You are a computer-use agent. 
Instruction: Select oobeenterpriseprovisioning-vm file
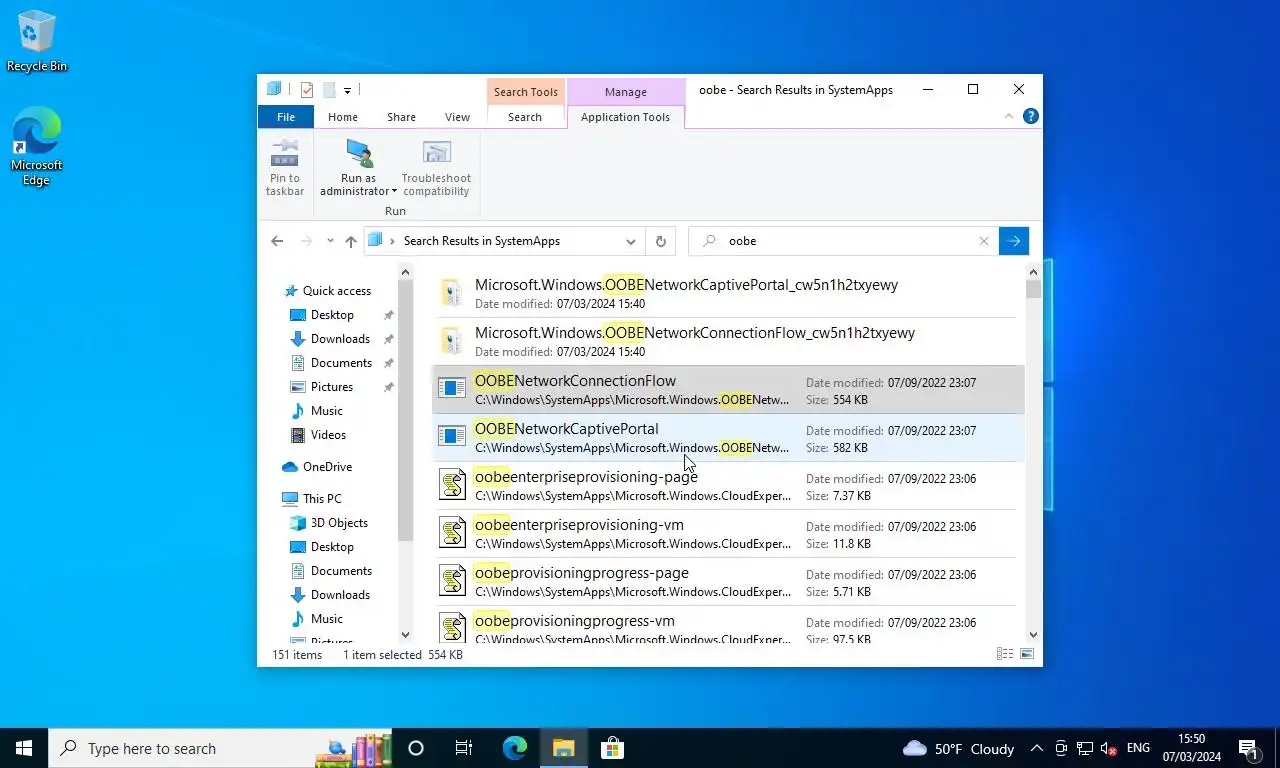click(x=728, y=534)
